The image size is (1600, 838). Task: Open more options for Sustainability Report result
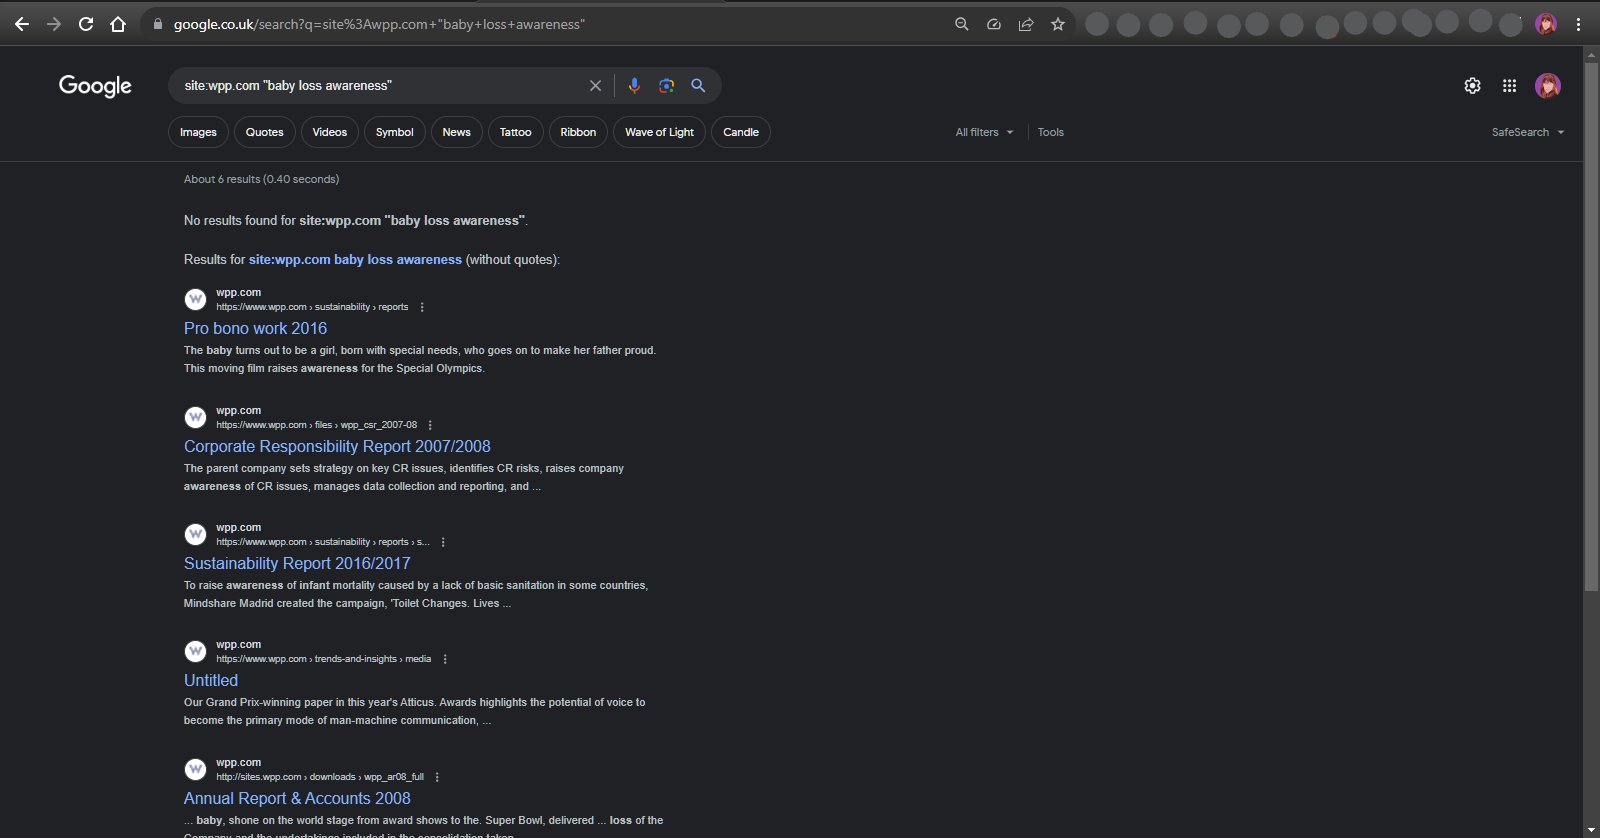pos(443,542)
